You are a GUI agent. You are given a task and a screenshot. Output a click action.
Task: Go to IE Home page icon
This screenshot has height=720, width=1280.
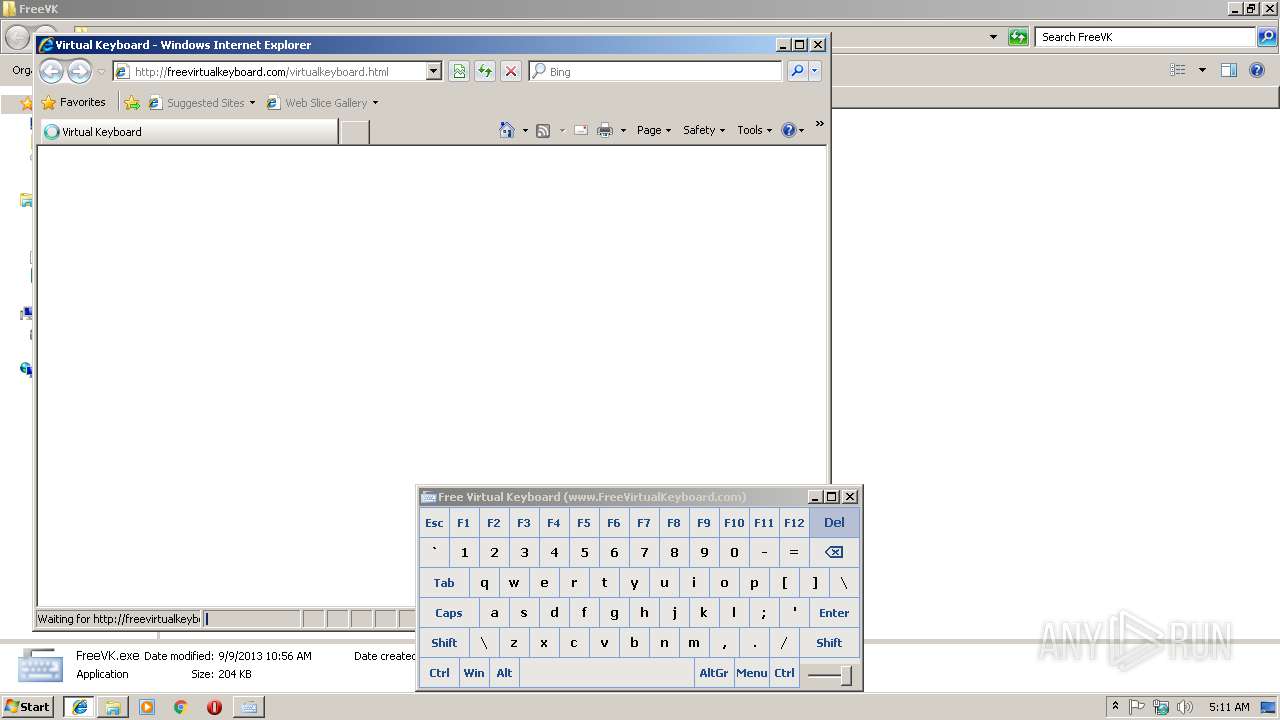point(507,130)
